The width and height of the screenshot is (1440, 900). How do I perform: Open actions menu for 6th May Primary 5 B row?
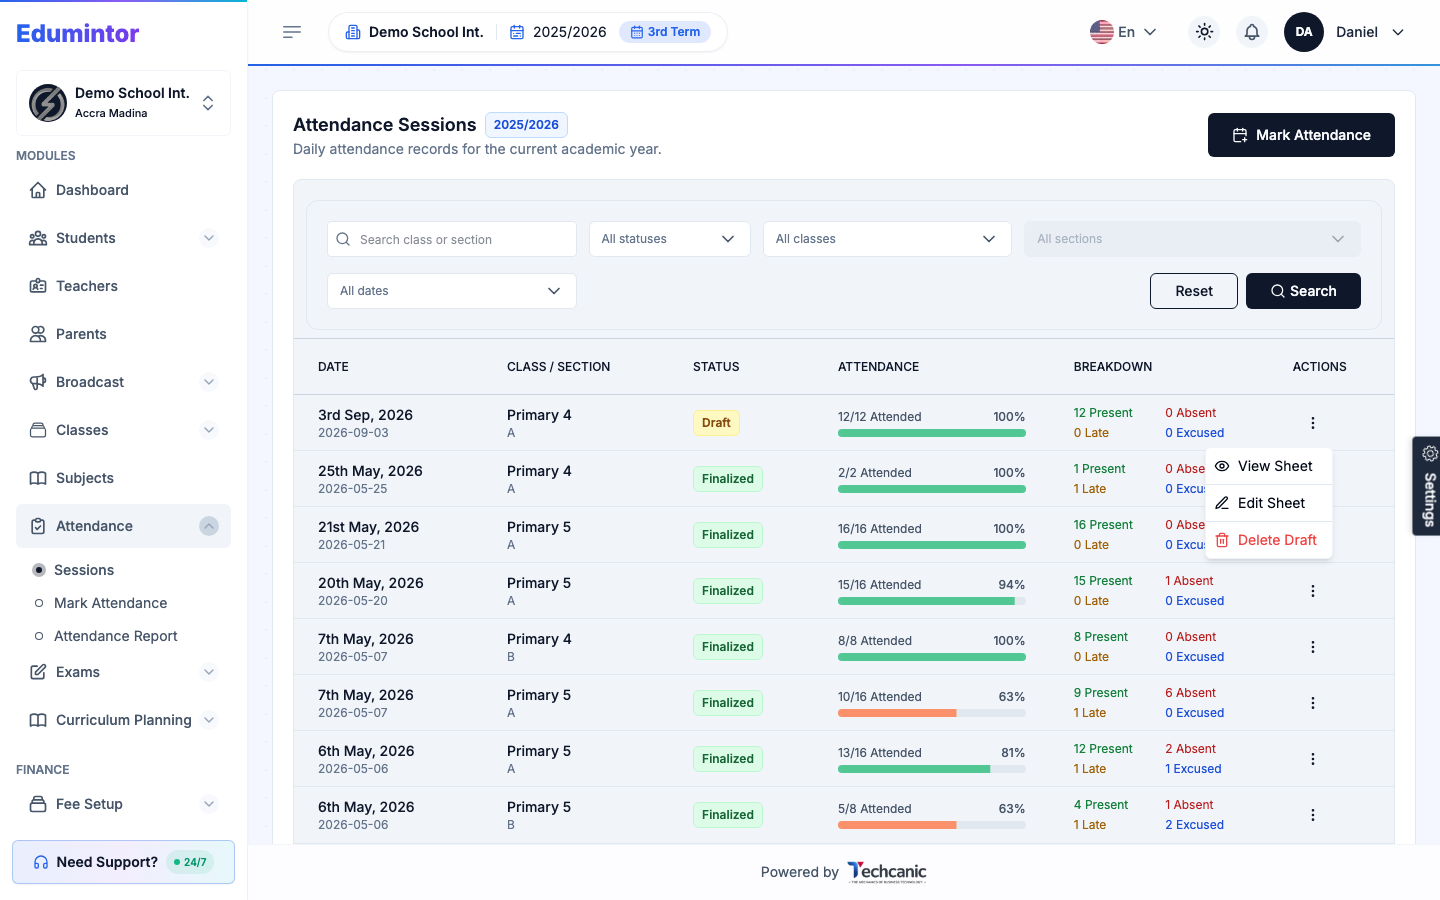[x=1312, y=815]
